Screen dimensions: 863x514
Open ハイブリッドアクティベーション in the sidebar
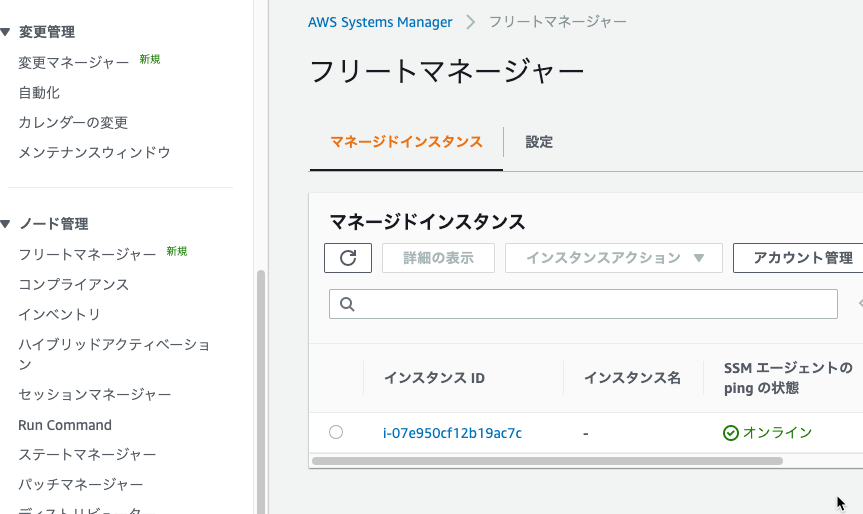pyautogui.click(x=114, y=354)
